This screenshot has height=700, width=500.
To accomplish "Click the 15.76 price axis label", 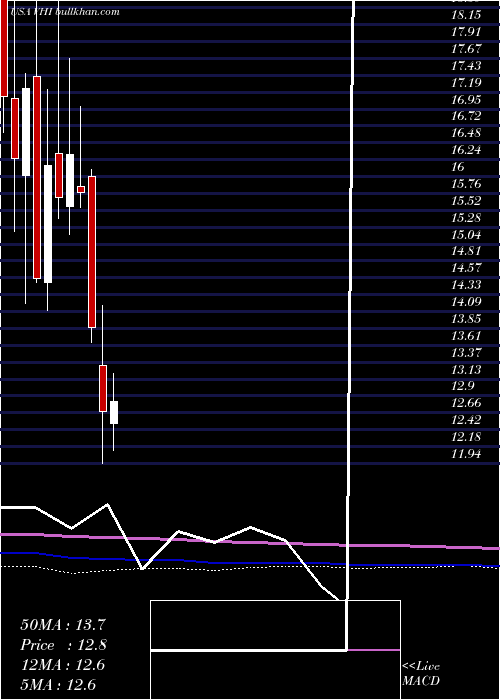I will pos(466,184).
